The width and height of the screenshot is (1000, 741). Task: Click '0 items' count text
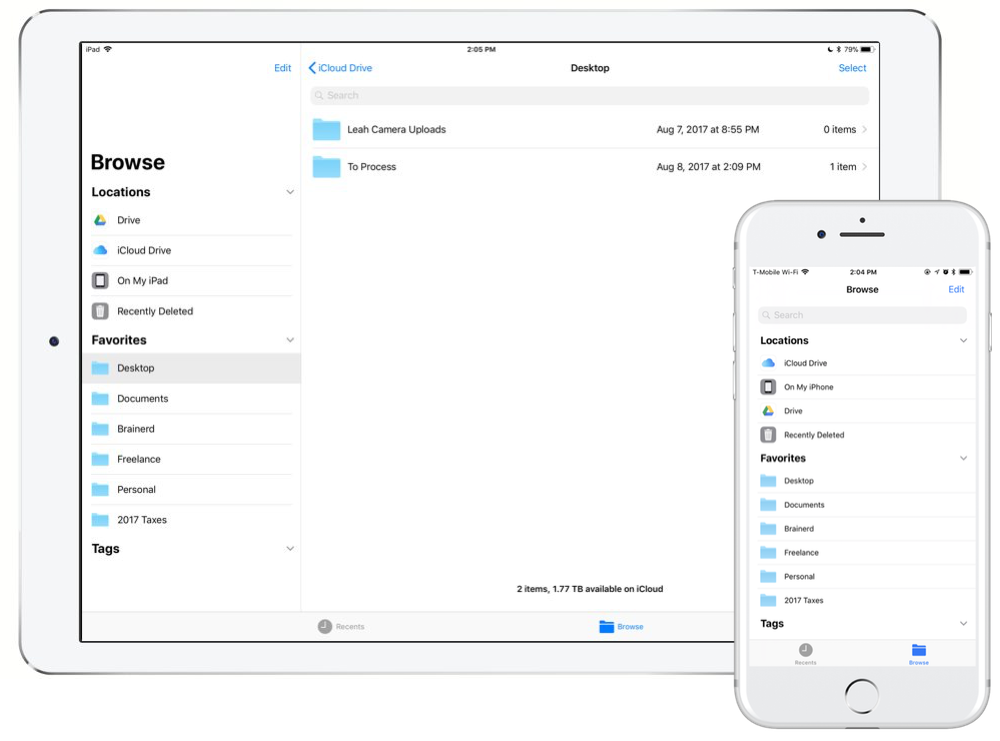(839, 129)
